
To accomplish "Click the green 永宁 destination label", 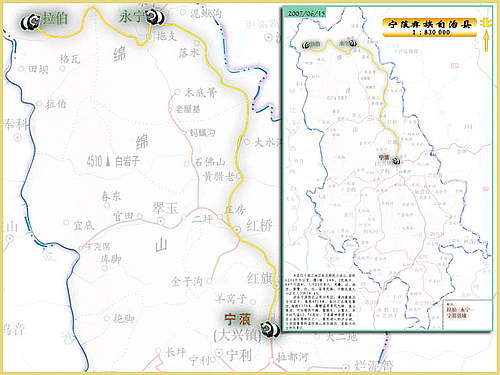I will pos(132,17).
